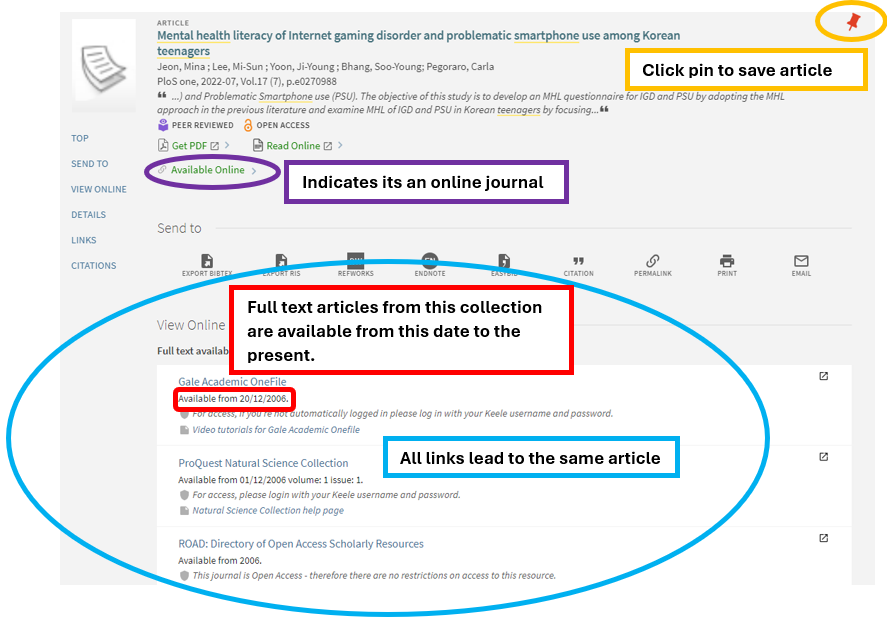Viewport: 890px width, 622px height.
Task: Click external link icon for Gale Academic OneFile
Action: 824,376
